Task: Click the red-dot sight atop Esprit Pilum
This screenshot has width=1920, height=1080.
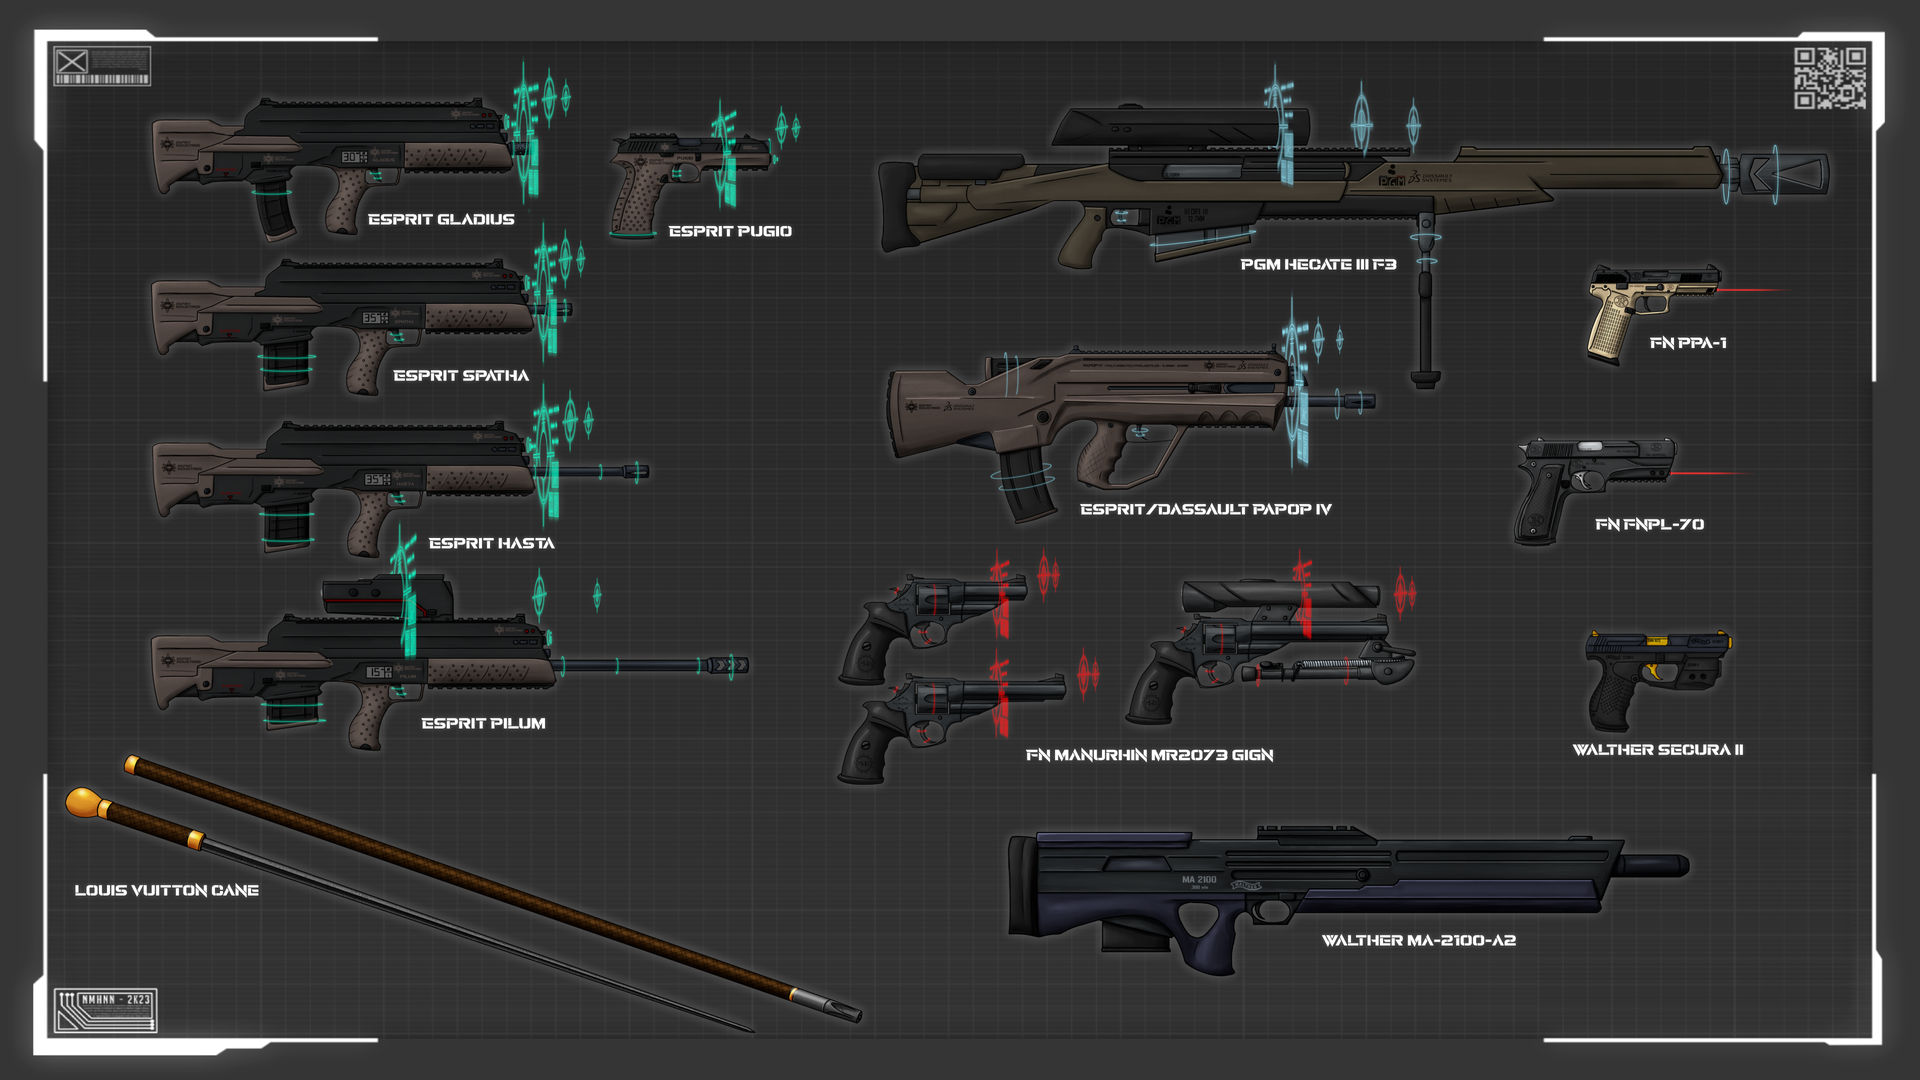Action: [388, 595]
